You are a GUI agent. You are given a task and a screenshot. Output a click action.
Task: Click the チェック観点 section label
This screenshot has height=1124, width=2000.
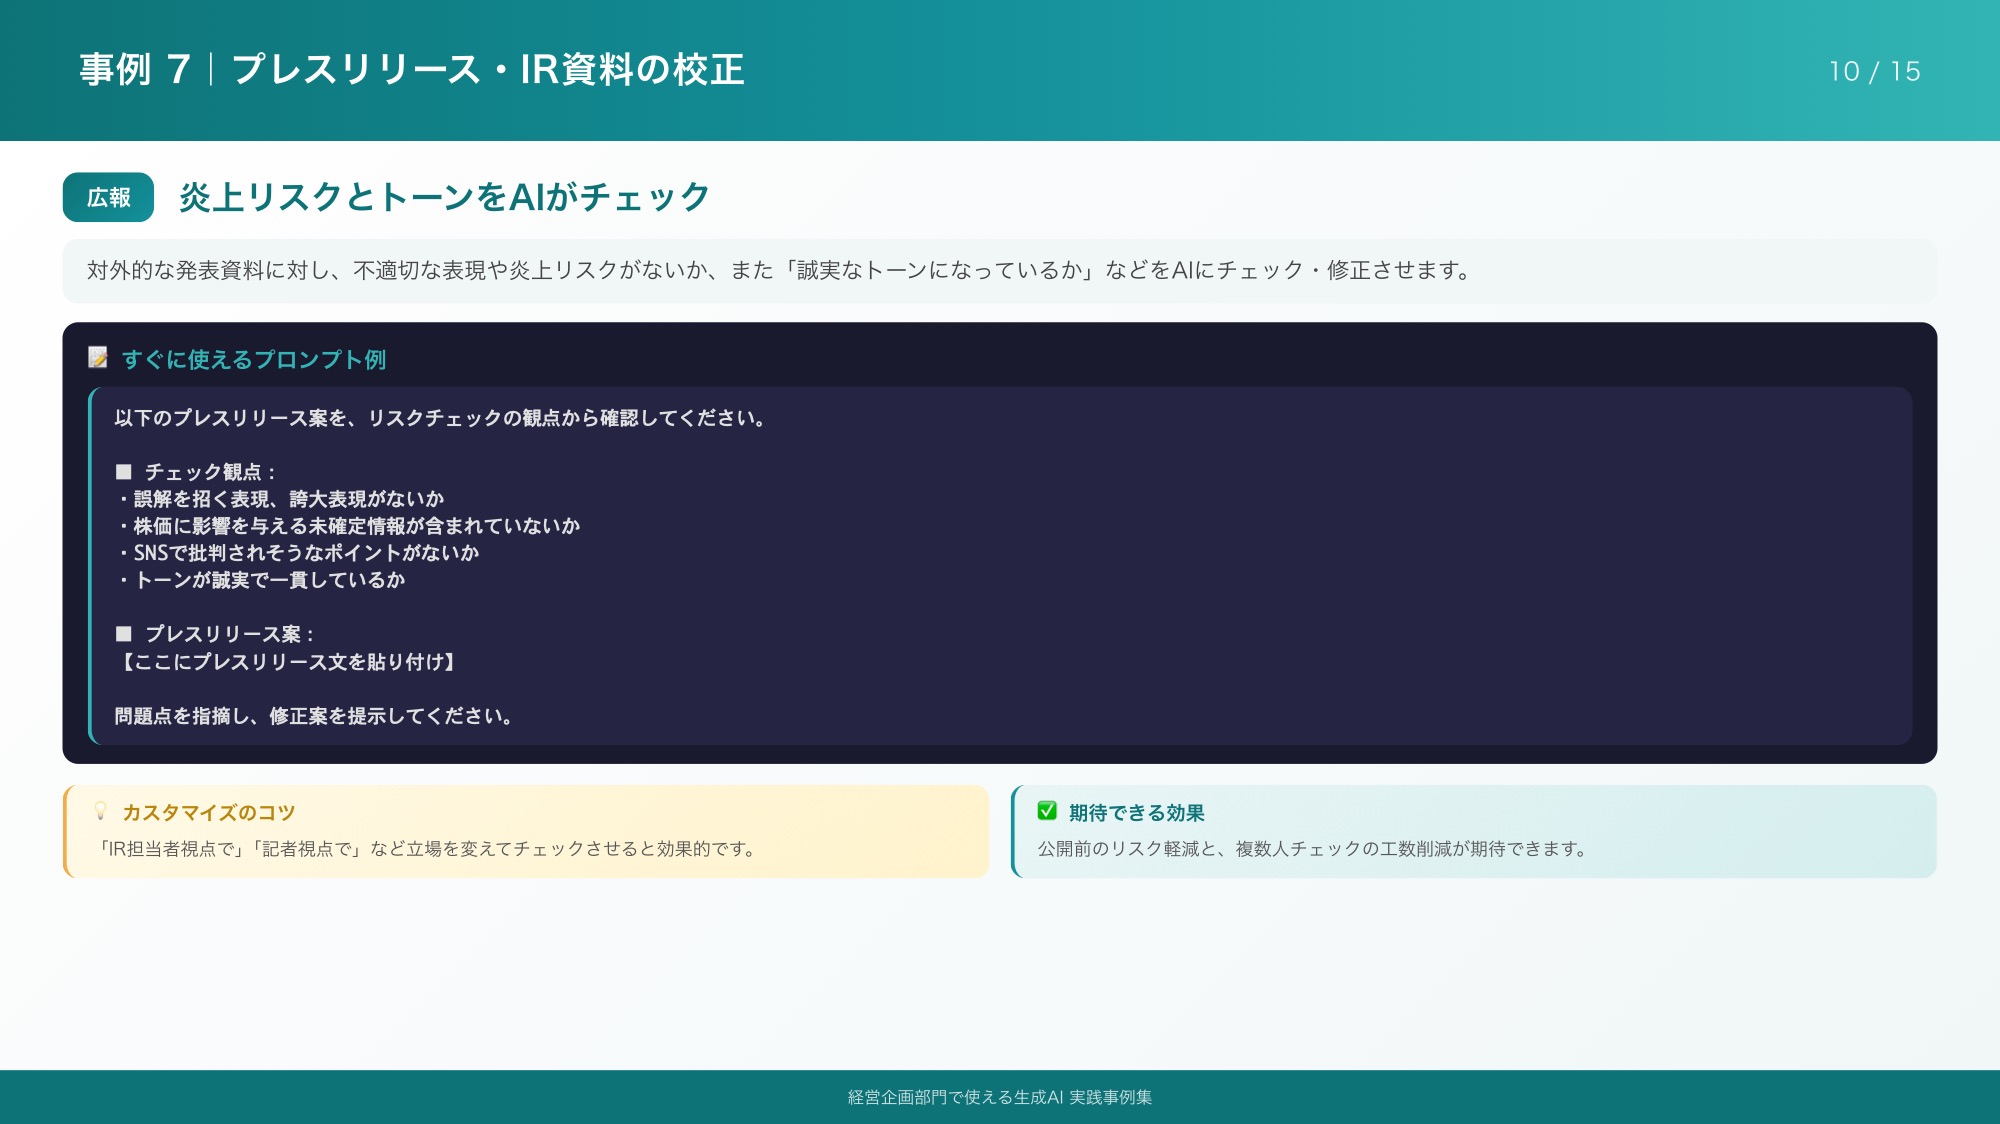point(195,472)
